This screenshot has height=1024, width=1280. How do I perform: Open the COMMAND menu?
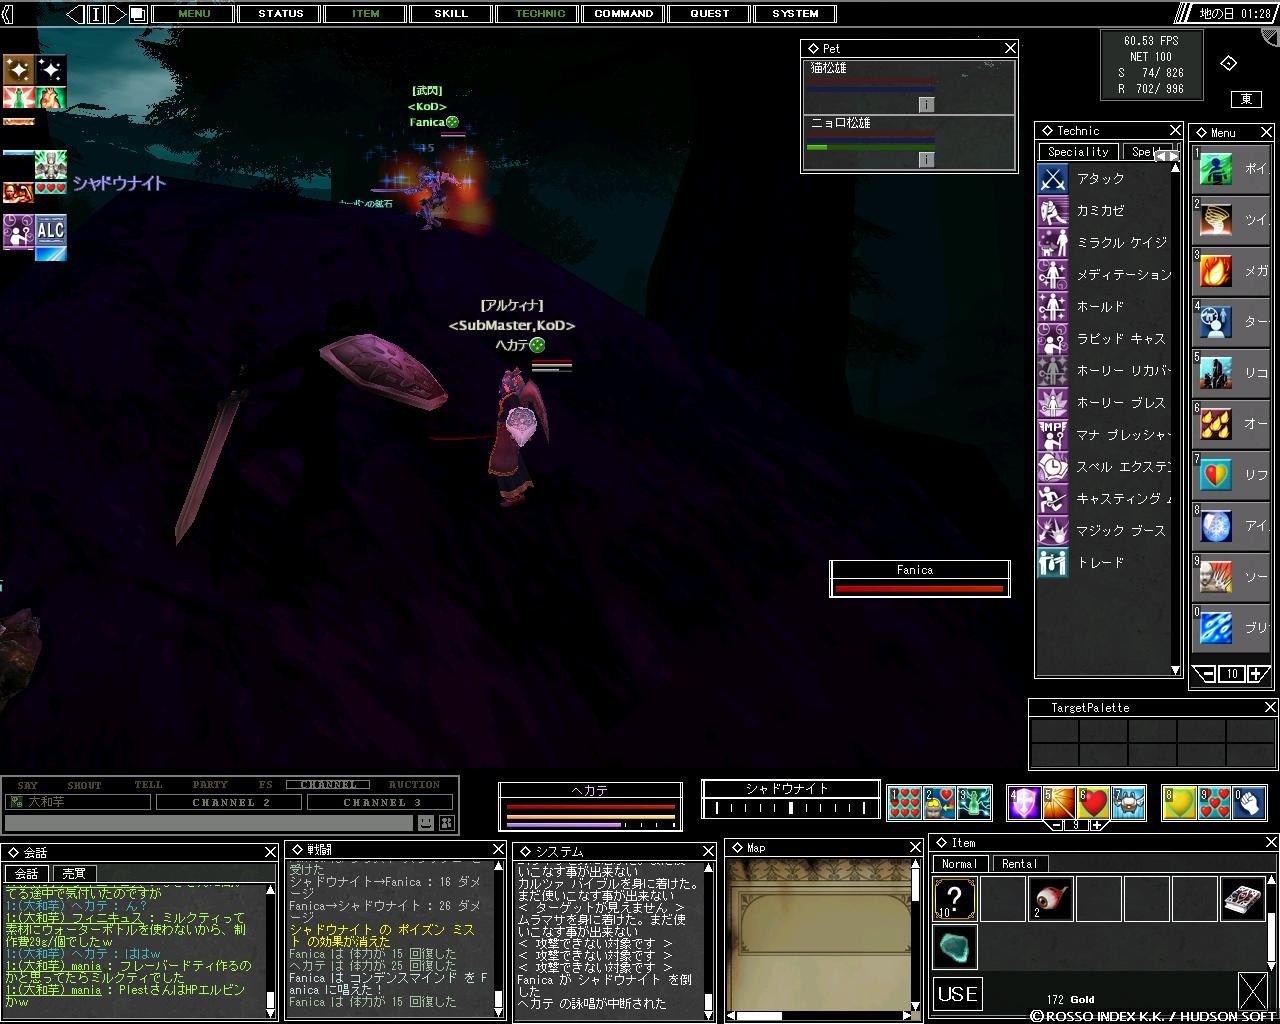pyautogui.click(x=623, y=14)
